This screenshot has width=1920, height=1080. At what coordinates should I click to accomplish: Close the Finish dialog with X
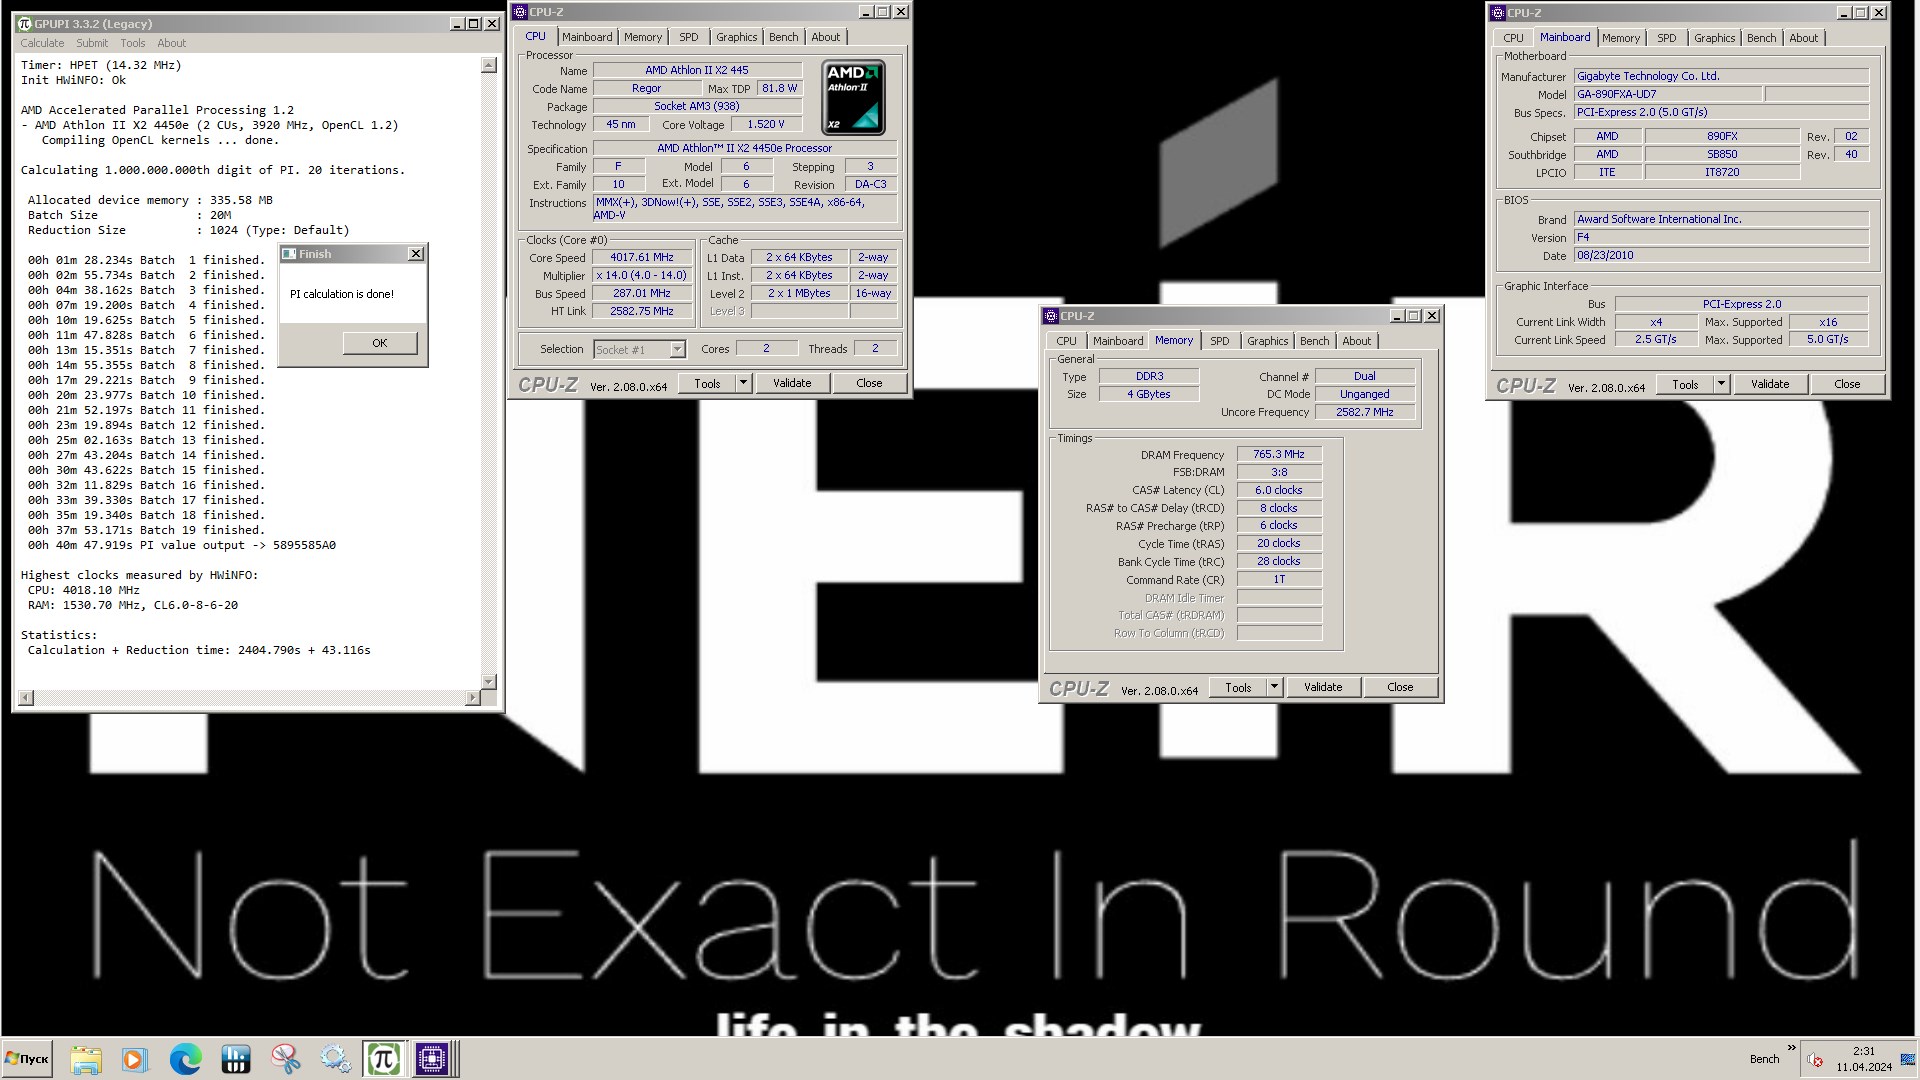(x=416, y=254)
